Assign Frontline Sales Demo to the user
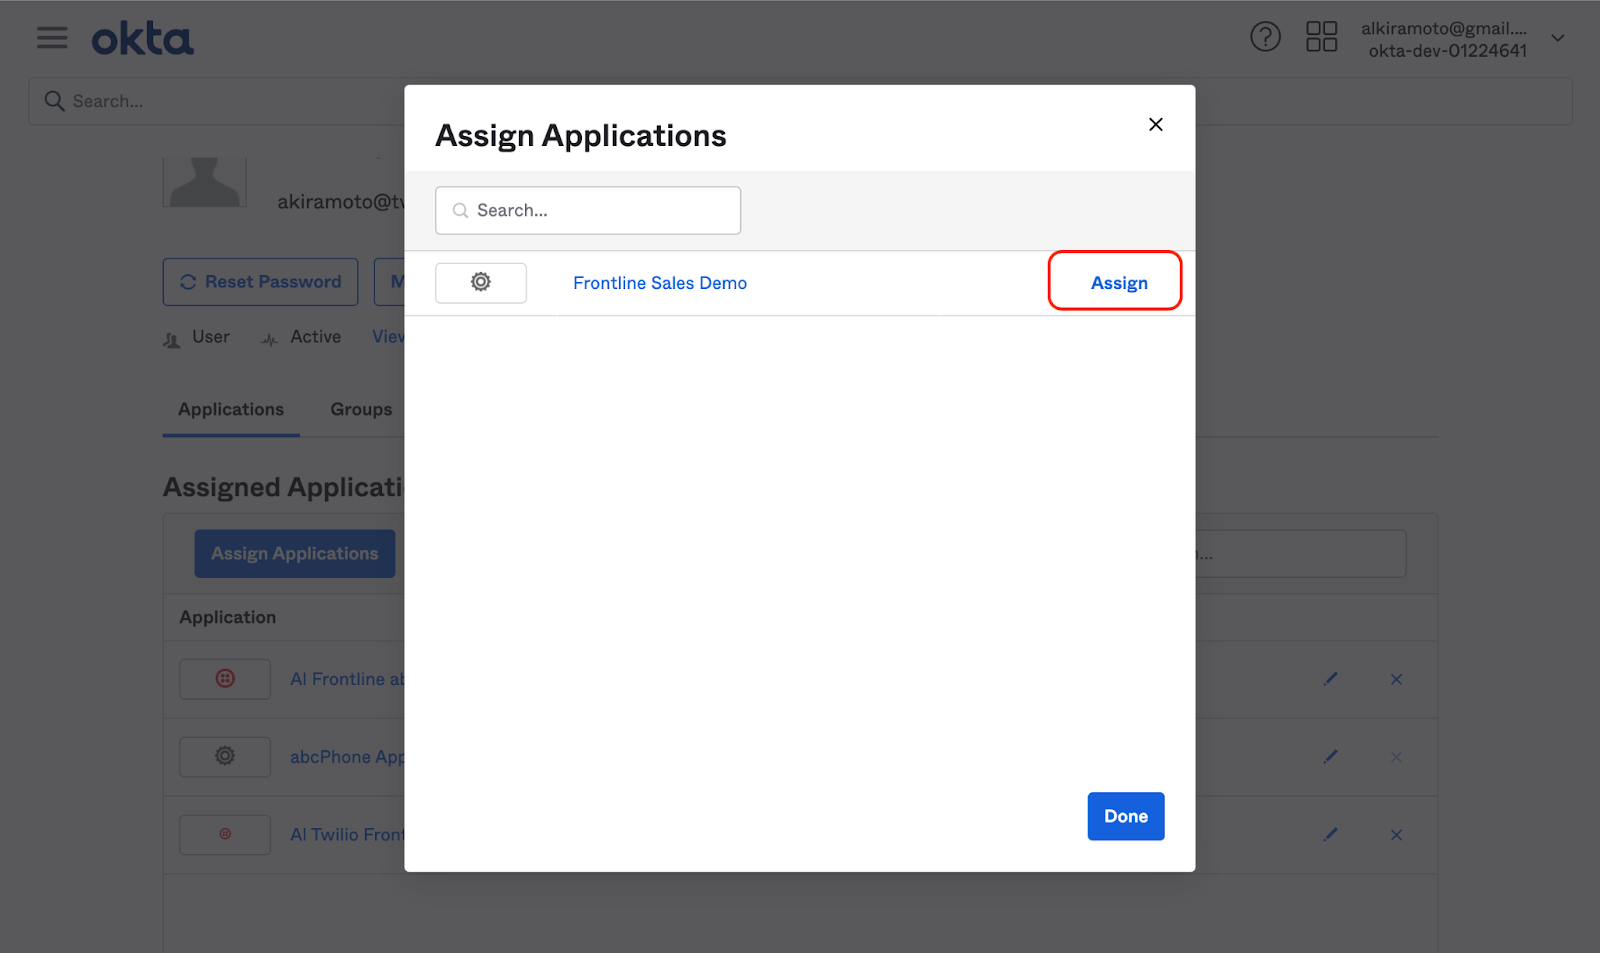1600x953 pixels. 1119,283
